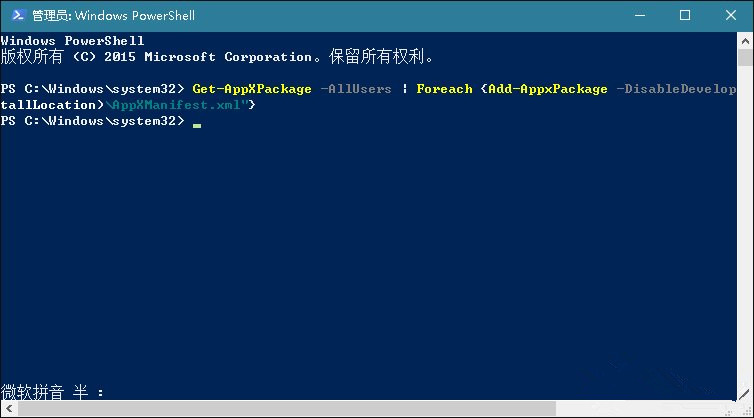This screenshot has height=418, width=754.
Task: Minimize the PowerShell window
Action: click(x=640, y=15)
